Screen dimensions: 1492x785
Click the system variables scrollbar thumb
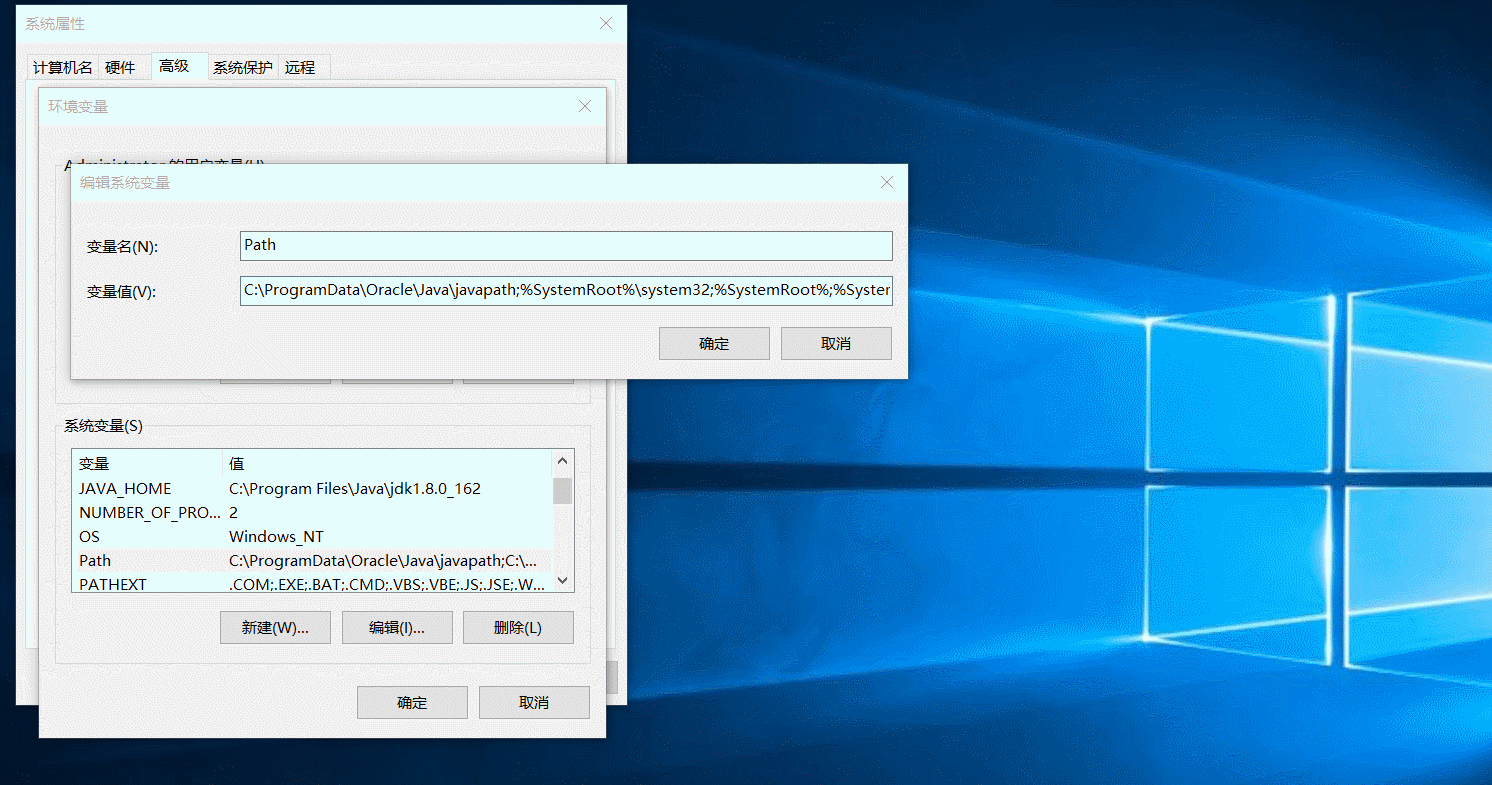(563, 491)
